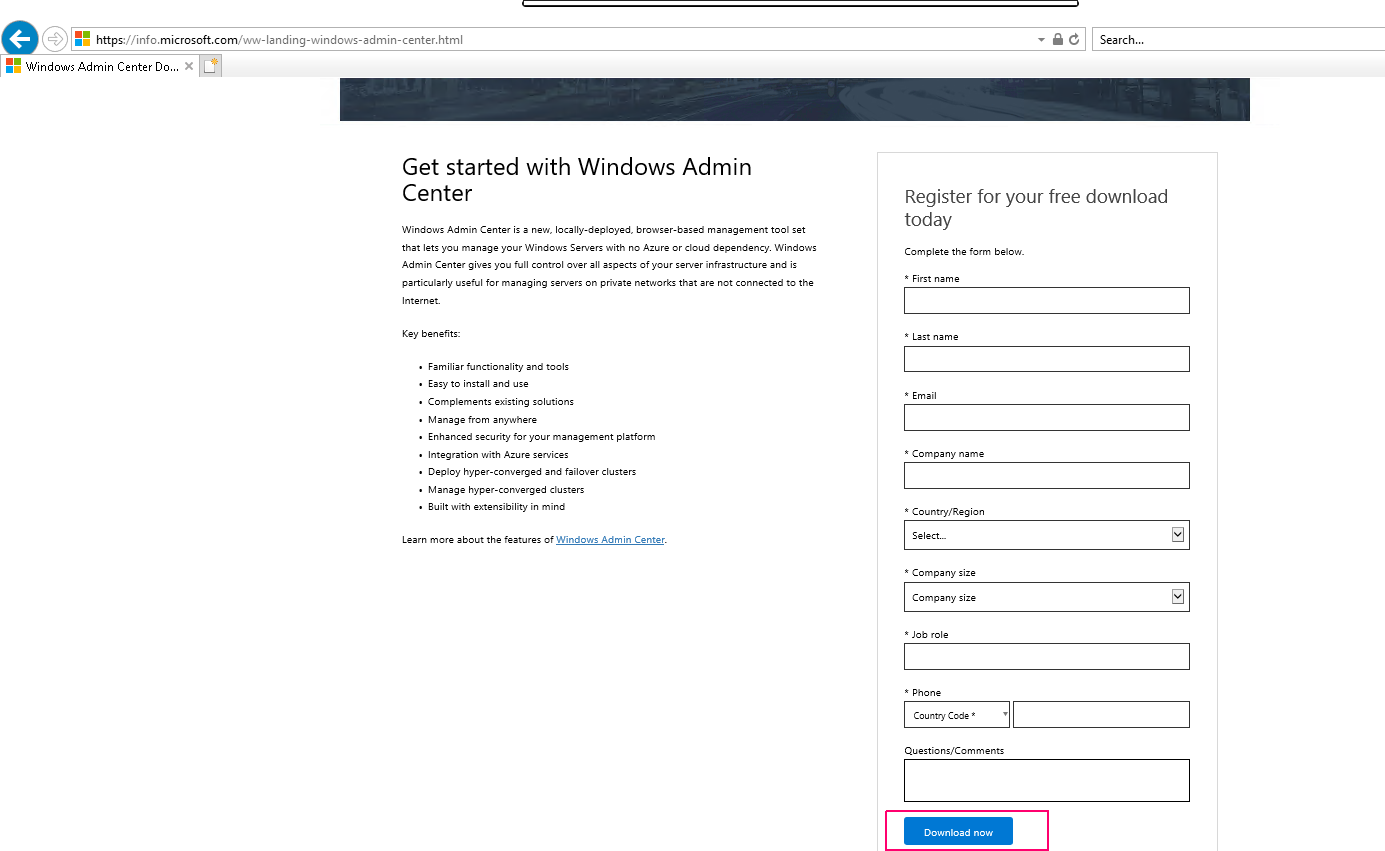The width and height of the screenshot is (1385, 851).
Task: Open the Country Code dropdown
Action: tap(957, 715)
